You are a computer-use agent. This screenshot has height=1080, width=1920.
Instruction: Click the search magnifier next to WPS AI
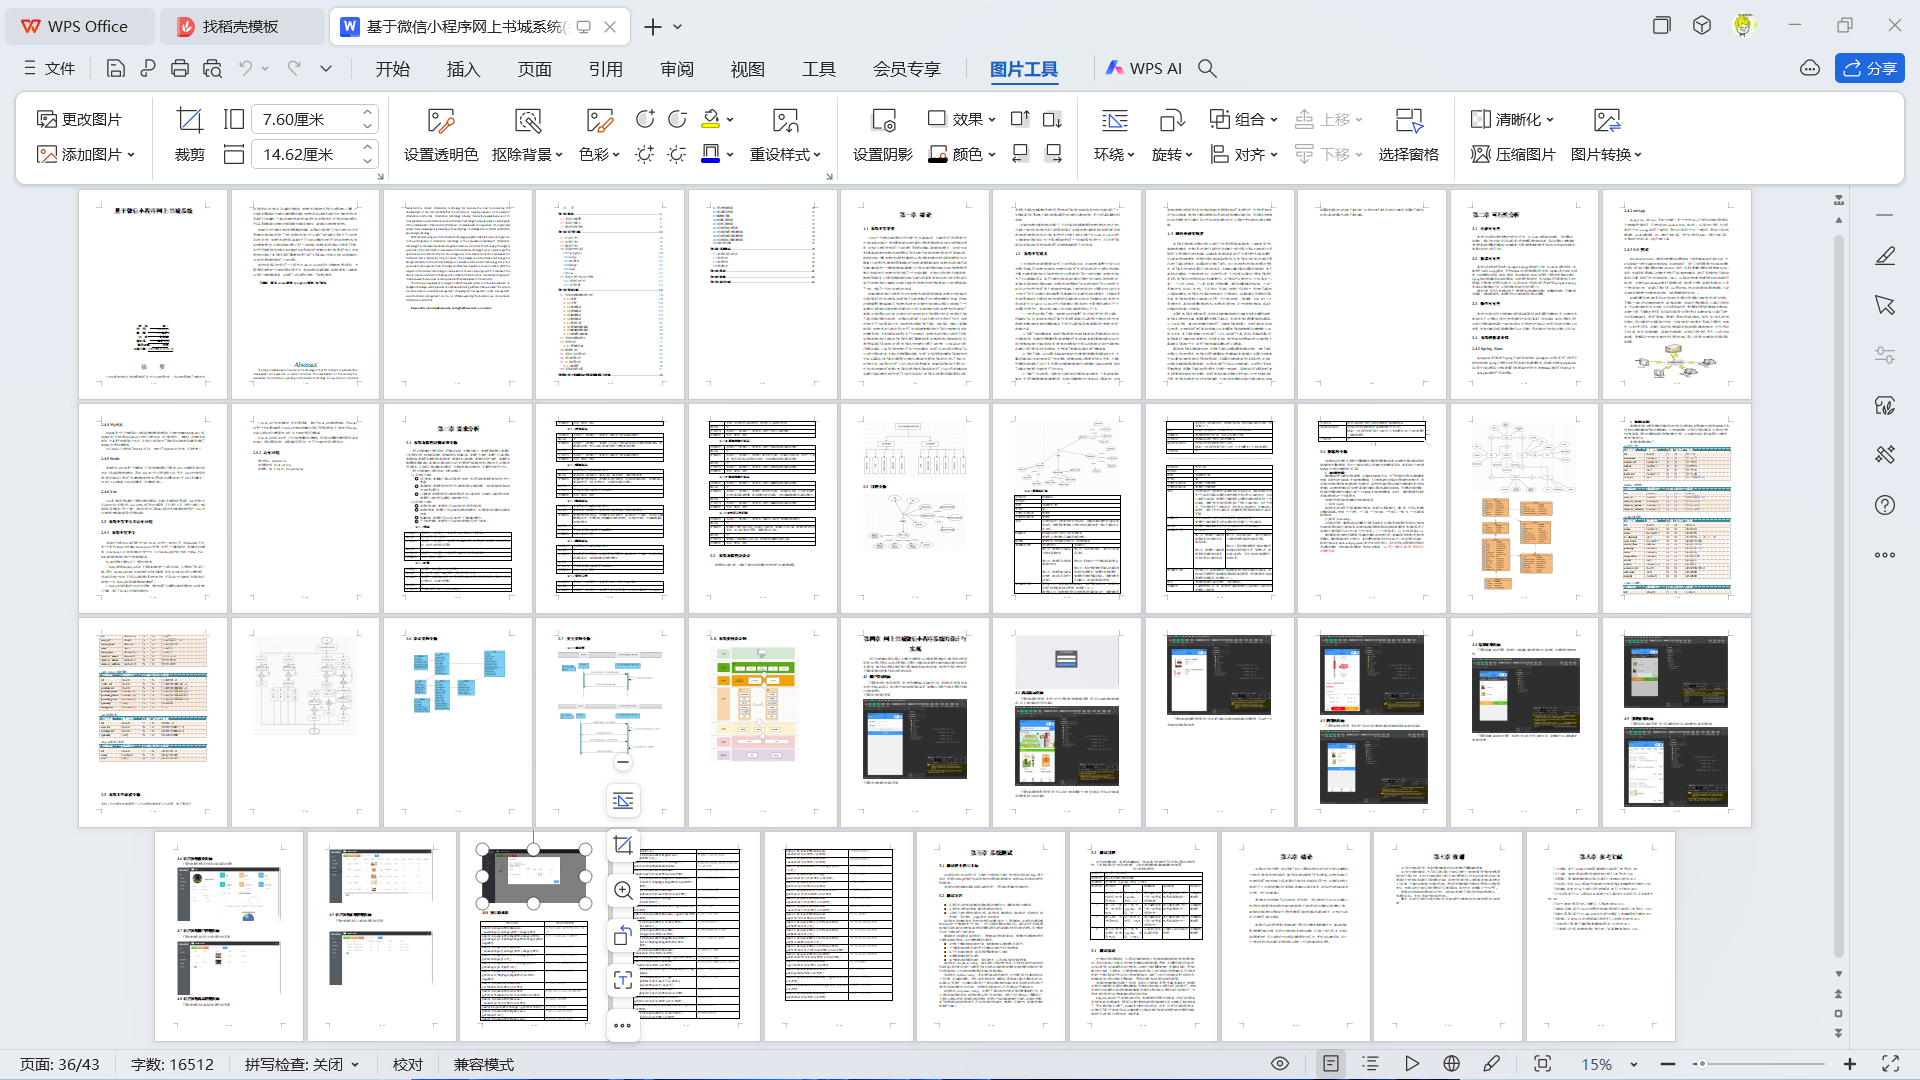[1207, 68]
